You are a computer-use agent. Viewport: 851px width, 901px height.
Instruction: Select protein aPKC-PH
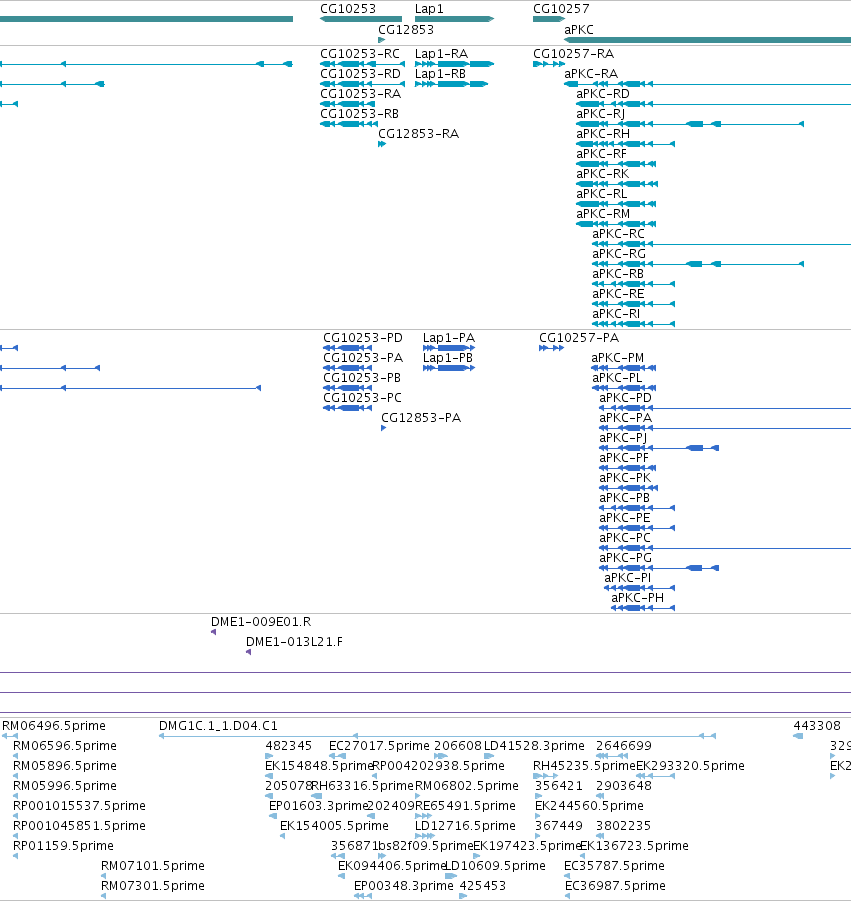[637, 598]
